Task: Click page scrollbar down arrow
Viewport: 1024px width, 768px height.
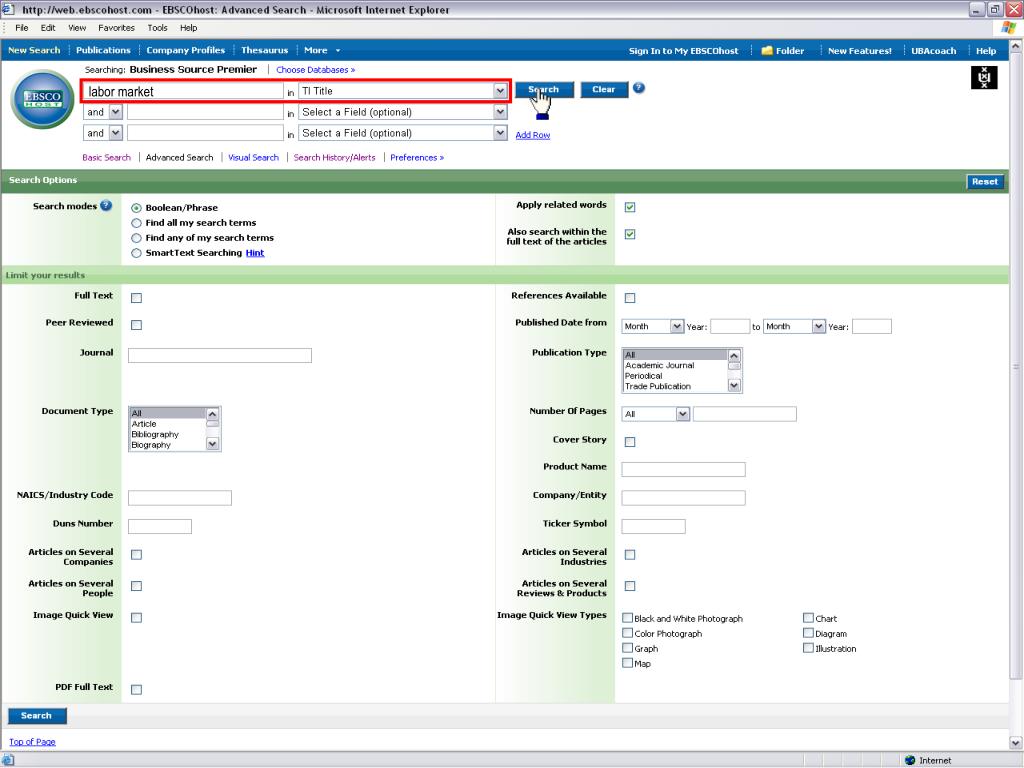Action: [x=1016, y=743]
